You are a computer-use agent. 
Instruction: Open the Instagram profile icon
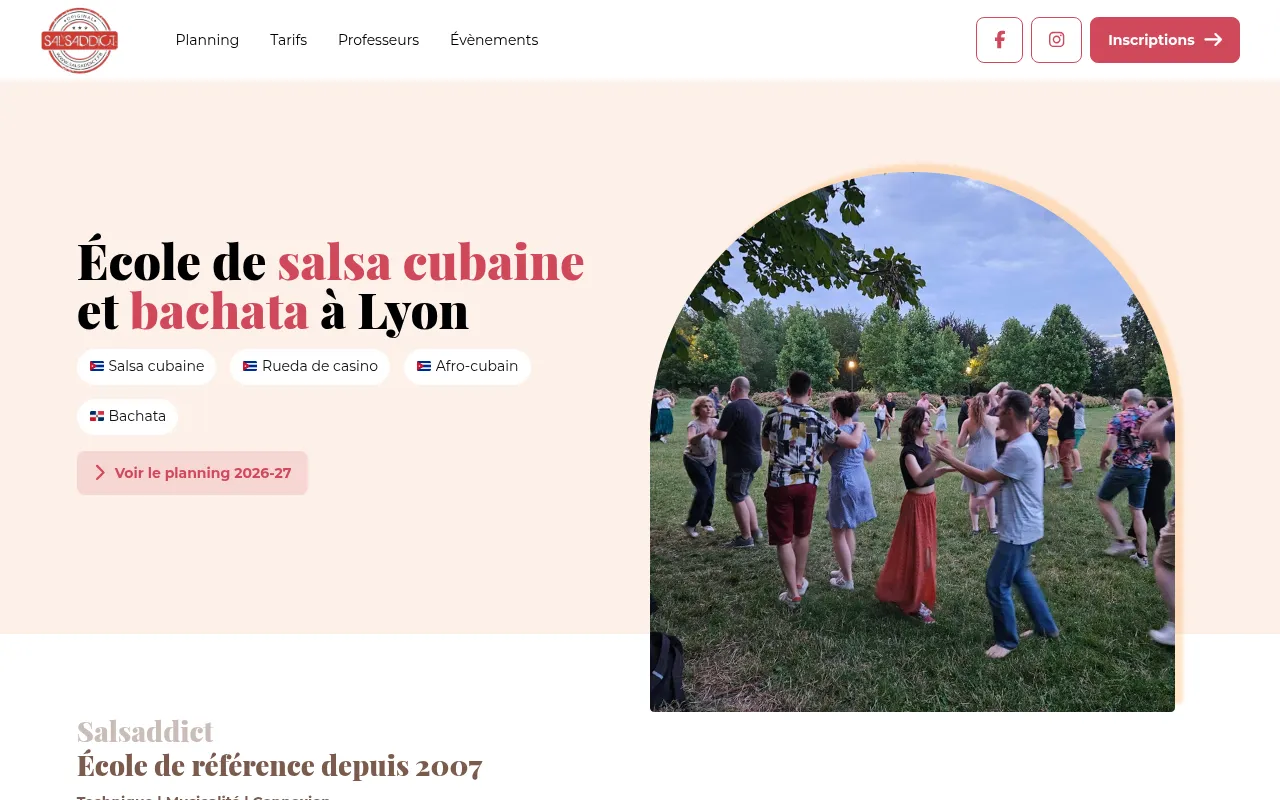(x=1056, y=40)
